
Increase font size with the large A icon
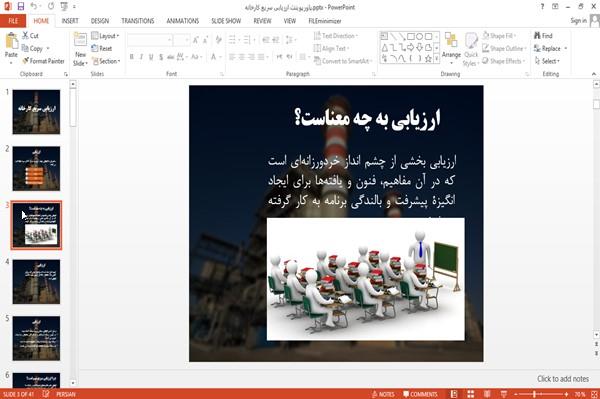(196, 40)
